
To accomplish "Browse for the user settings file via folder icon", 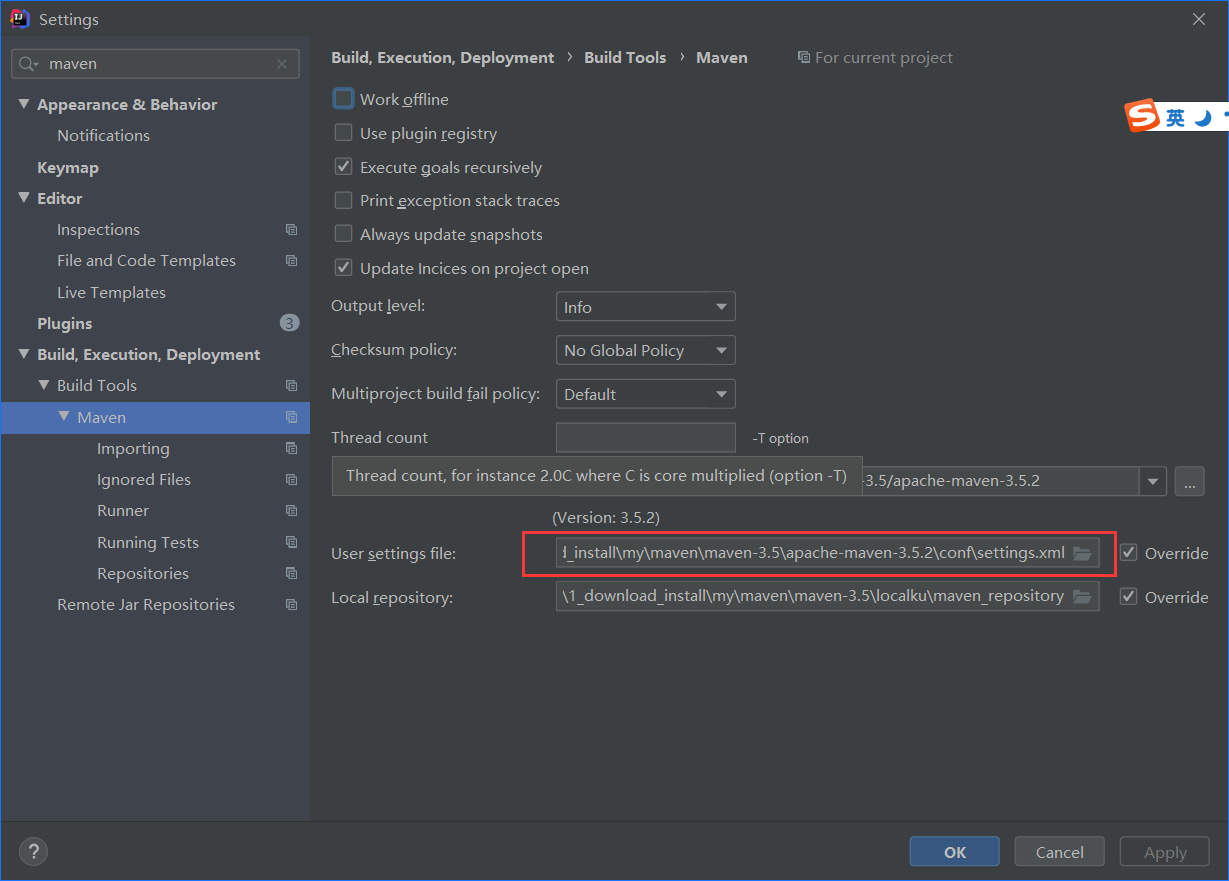I will [x=1082, y=553].
